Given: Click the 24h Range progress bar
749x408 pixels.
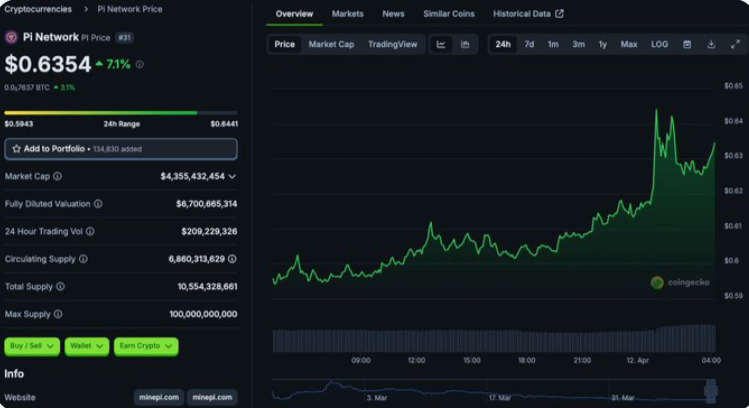Looking at the screenshot, I should pos(121,113).
